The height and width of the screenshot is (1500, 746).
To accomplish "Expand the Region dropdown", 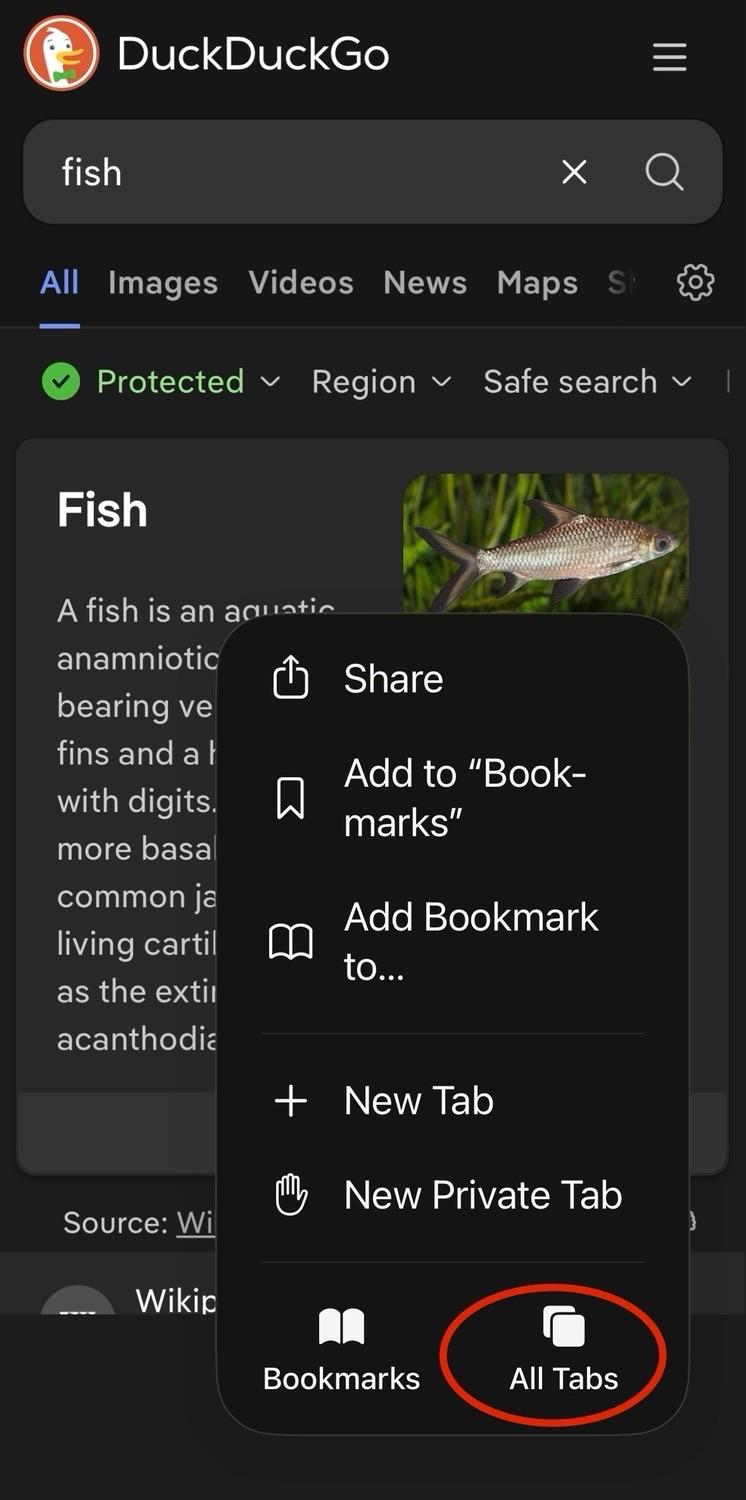I will [381, 381].
